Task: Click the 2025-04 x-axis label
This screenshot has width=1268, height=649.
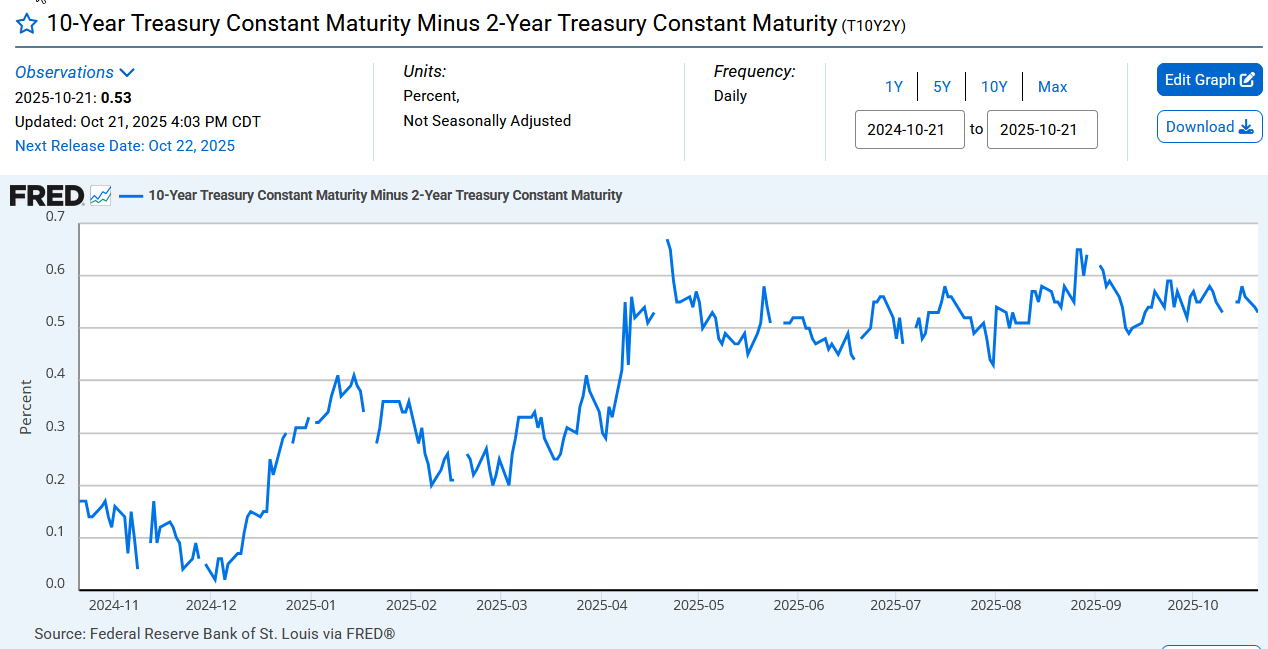Action: (602, 605)
